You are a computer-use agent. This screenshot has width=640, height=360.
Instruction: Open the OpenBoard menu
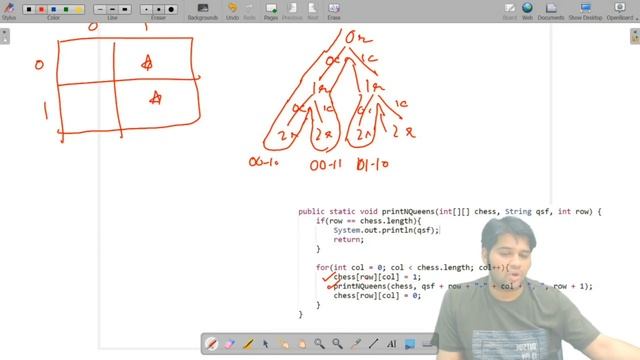click(x=621, y=11)
